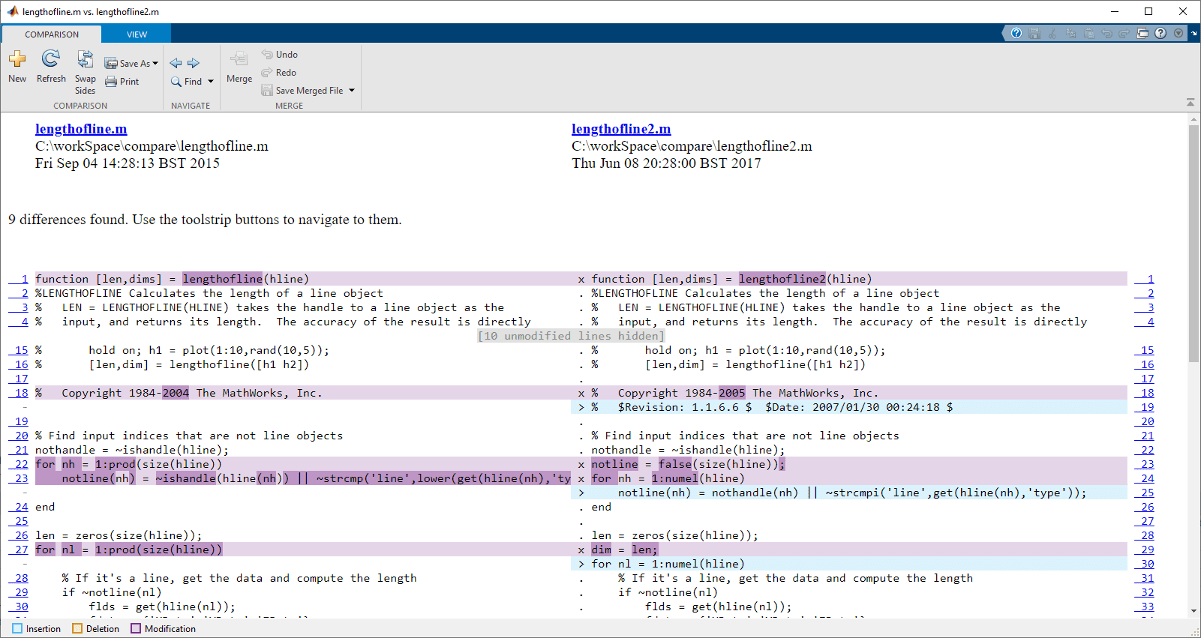Screen dimensions: 1201x638
Task: Open the lengthofline2.m file link
Action: [x=621, y=129]
